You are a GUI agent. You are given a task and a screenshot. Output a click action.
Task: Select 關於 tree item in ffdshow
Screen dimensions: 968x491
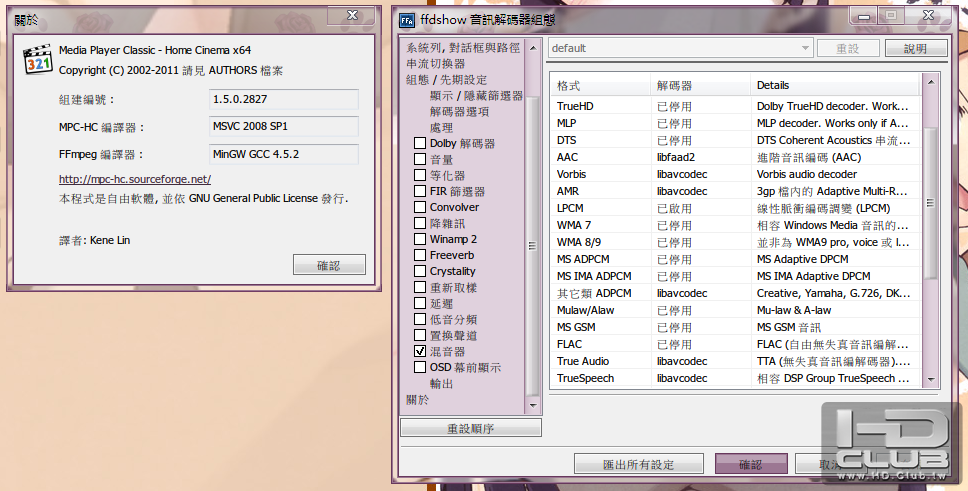pyautogui.click(x=417, y=400)
